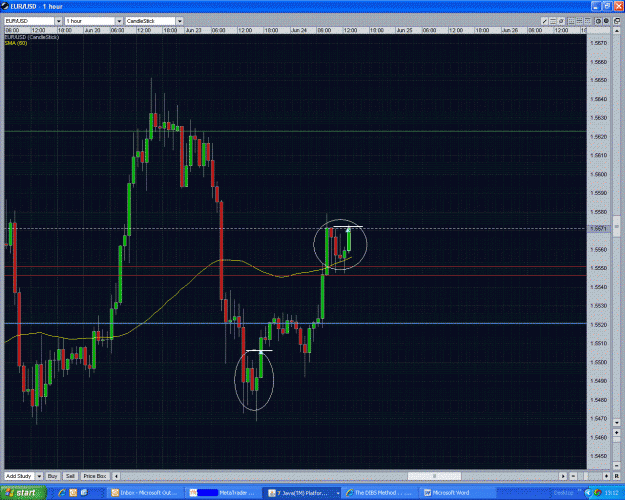Open the EUR/USD symbol dropdown
The width and height of the screenshot is (625, 500).
(58, 21)
